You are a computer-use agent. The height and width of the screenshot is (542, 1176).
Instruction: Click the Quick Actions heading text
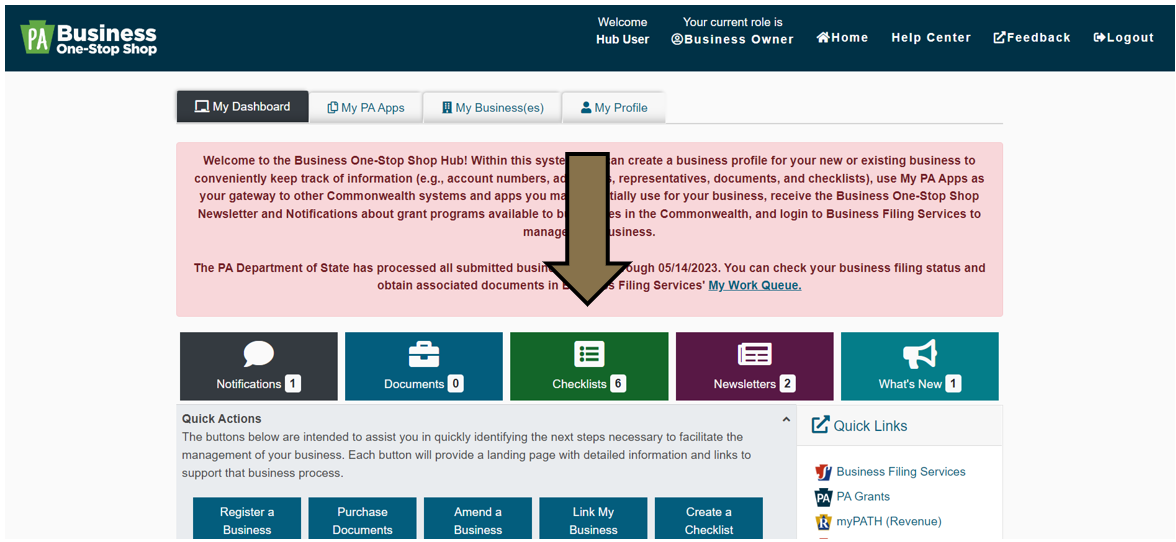click(x=221, y=419)
